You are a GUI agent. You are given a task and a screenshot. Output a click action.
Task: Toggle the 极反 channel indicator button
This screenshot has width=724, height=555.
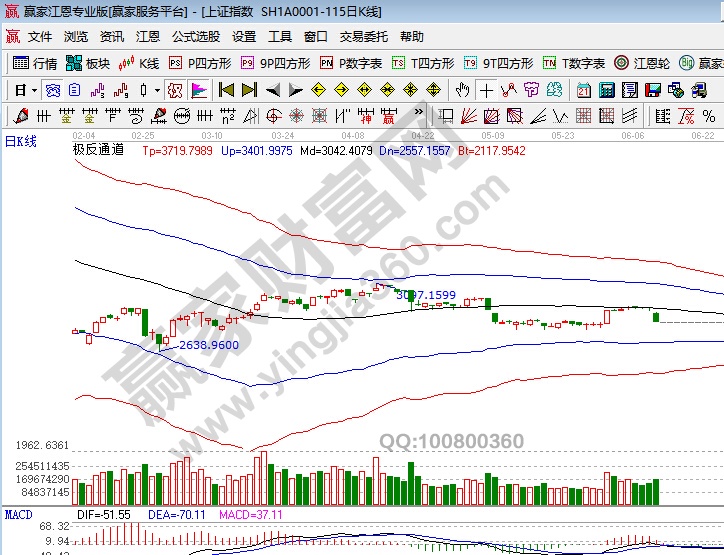(174, 89)
